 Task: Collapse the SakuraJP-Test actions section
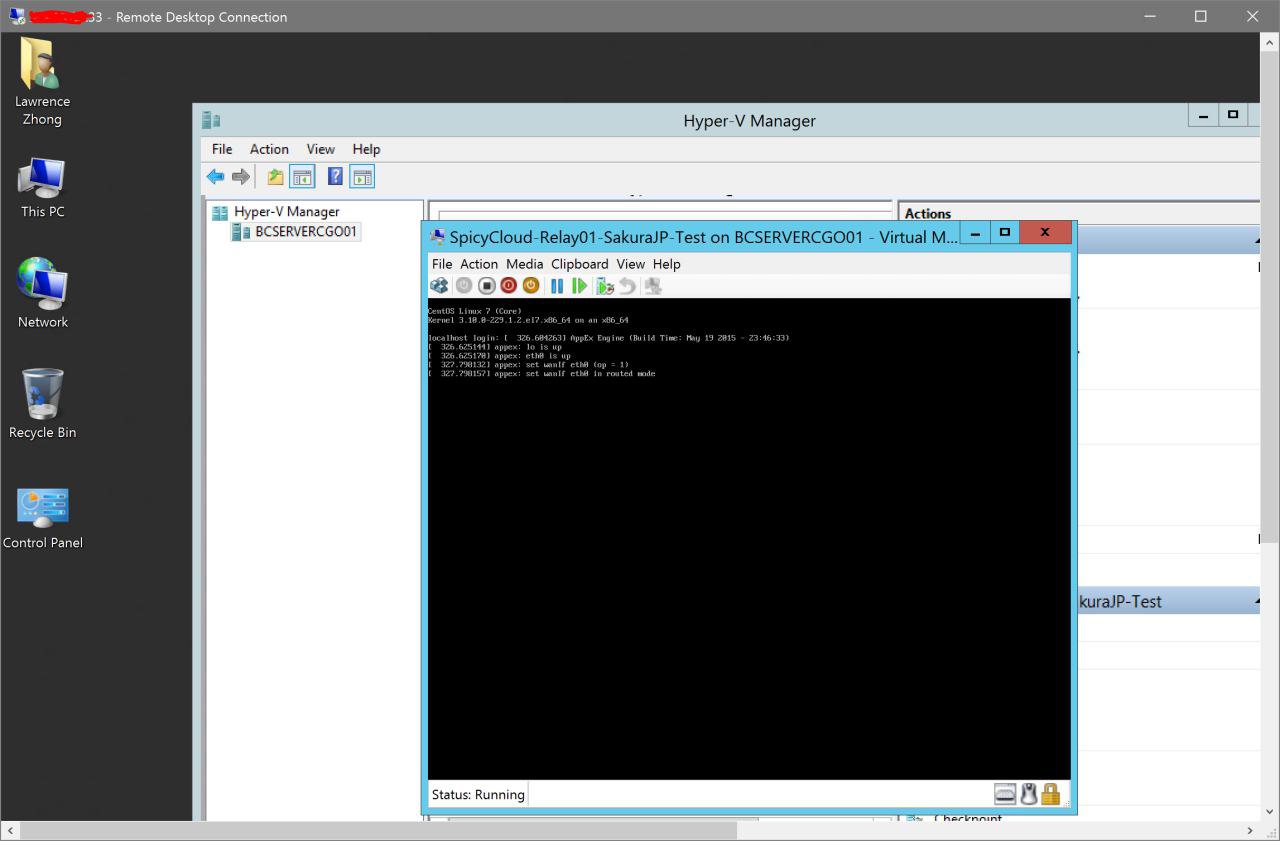(1257, 601)
